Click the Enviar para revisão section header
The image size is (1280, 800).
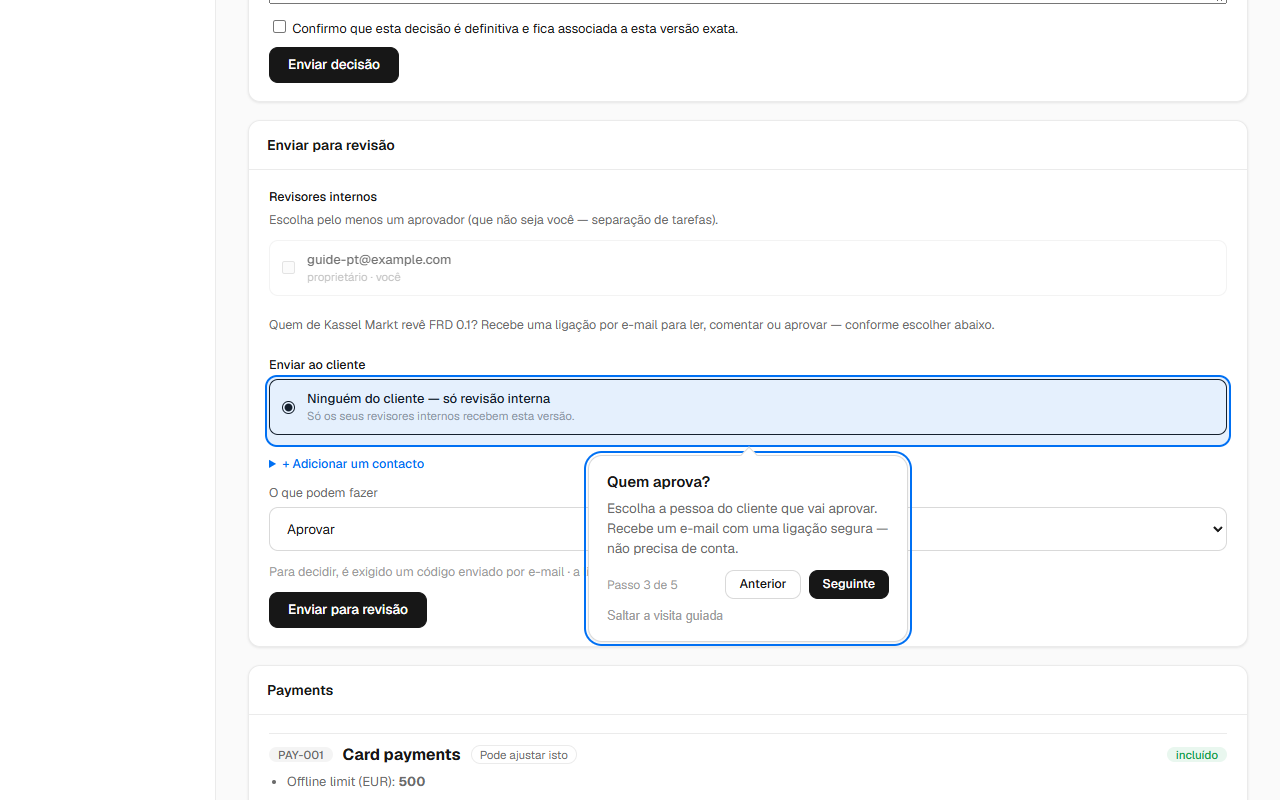[x=331, y=146]
